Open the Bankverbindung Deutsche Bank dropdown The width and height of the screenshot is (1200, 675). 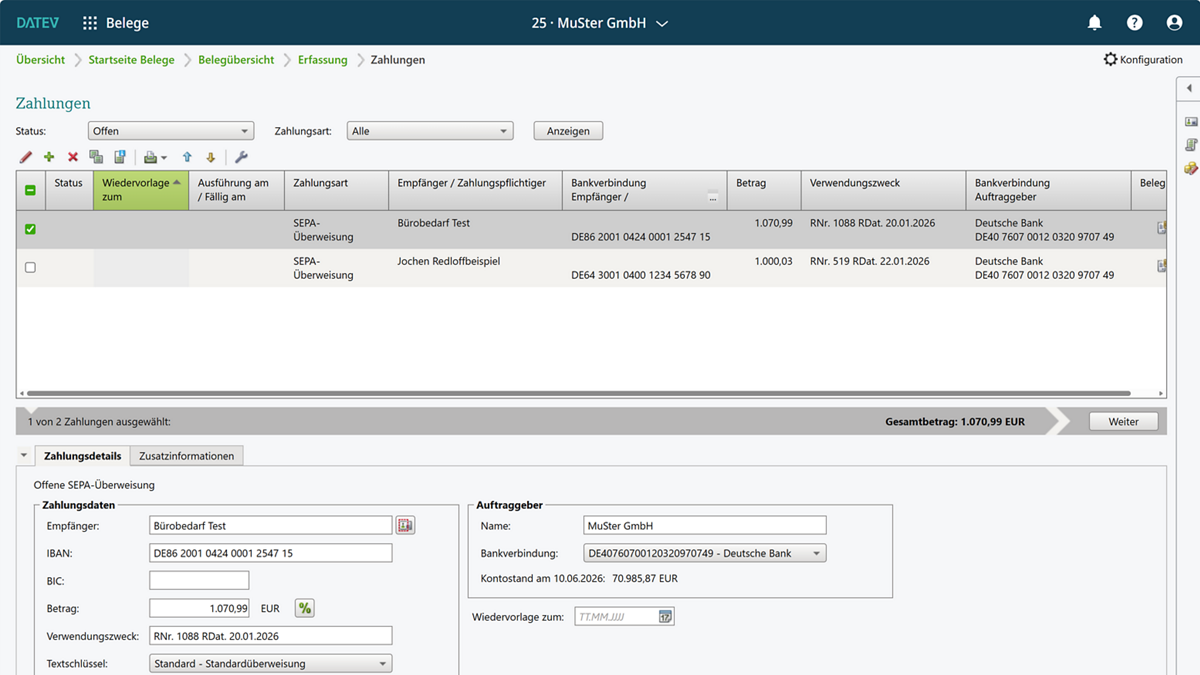coord(705,553)
